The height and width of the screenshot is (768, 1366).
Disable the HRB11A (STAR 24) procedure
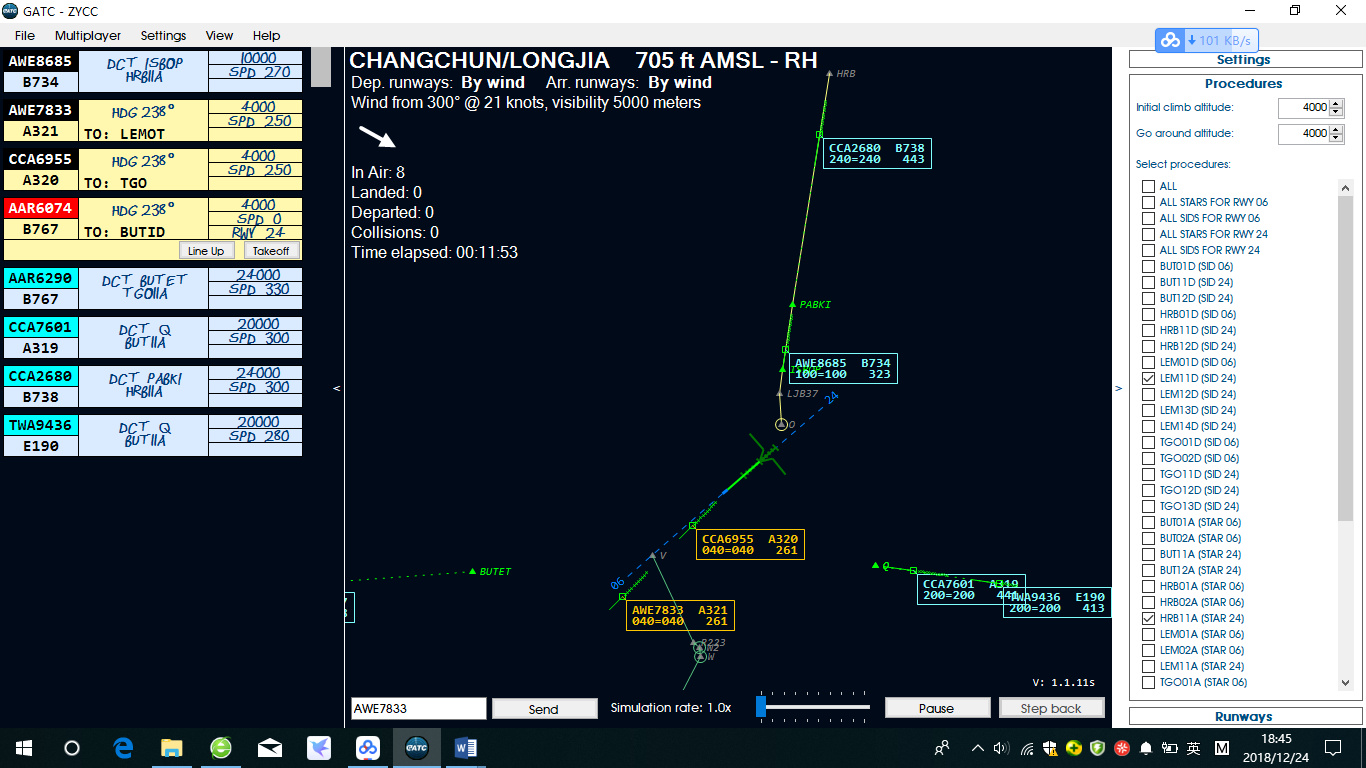(1146, 618)
